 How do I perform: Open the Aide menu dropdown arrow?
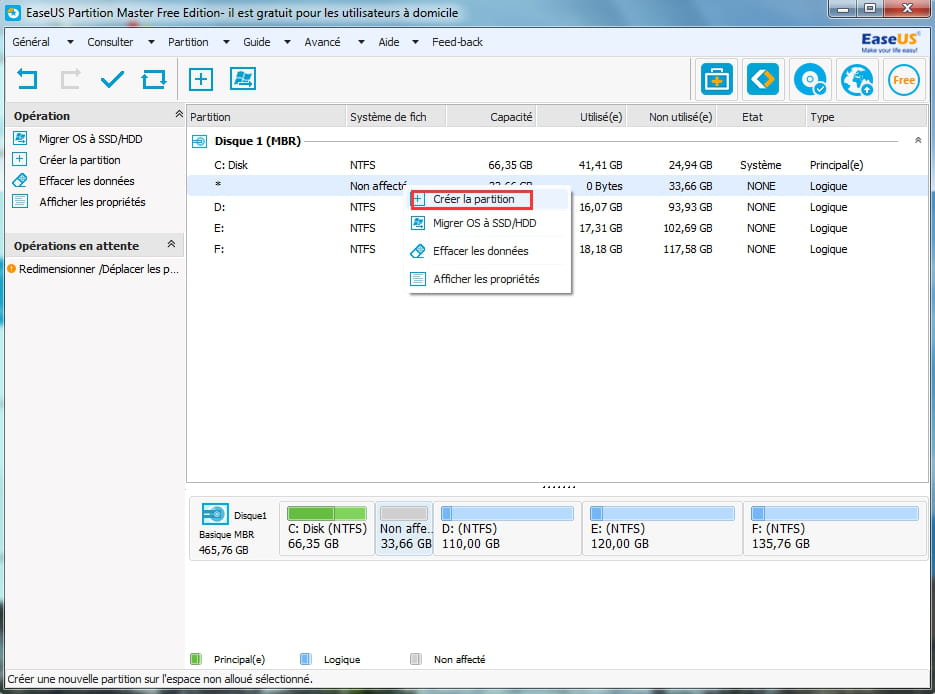pyautogui.click(x=416, y=42)
